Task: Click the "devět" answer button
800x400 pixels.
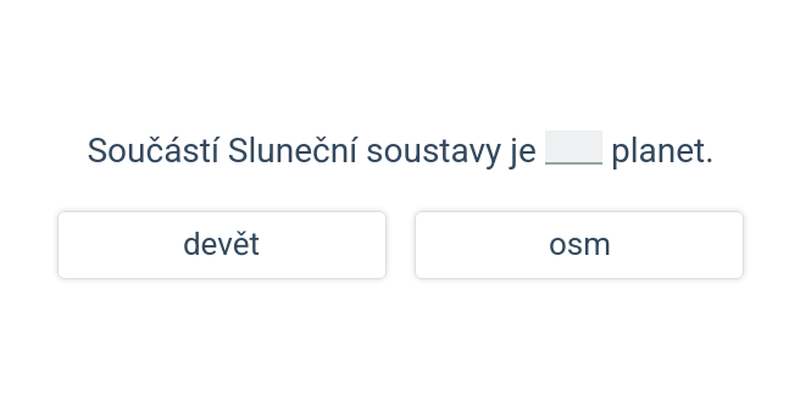Action: point(221,245)
